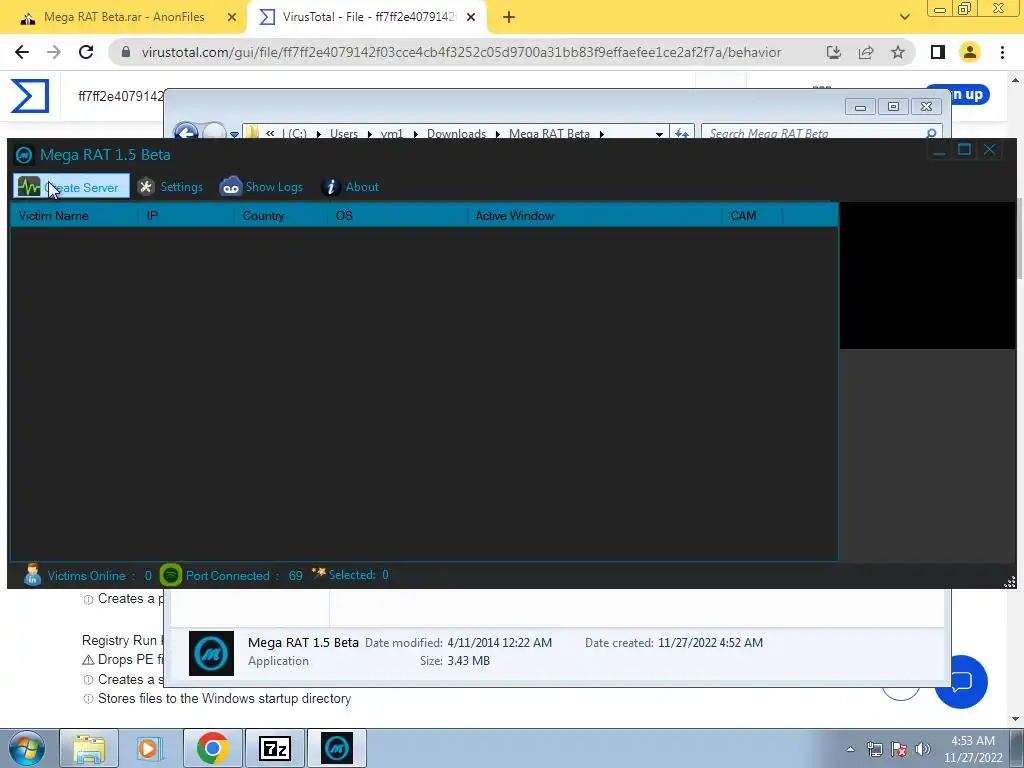
Task: Open Chrome profile avatar
Action: (970, 52)
